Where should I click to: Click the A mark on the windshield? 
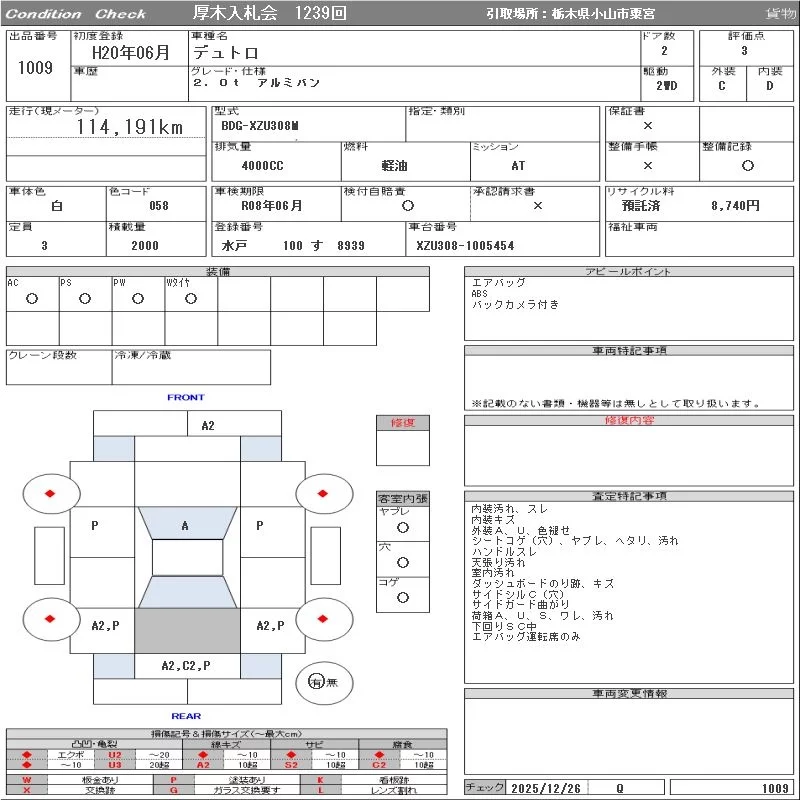point(185,526)
